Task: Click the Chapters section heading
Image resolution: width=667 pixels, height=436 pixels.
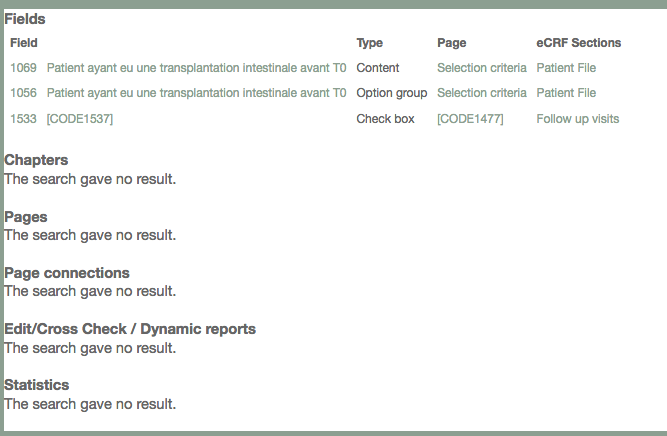Action: (x=36, y=160)
